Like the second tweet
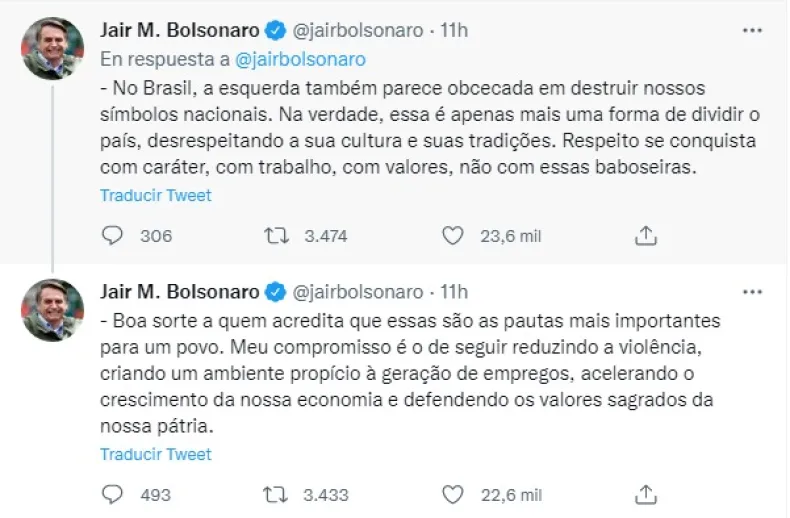This screenshot has height=518, width=790. coord(454,494)
